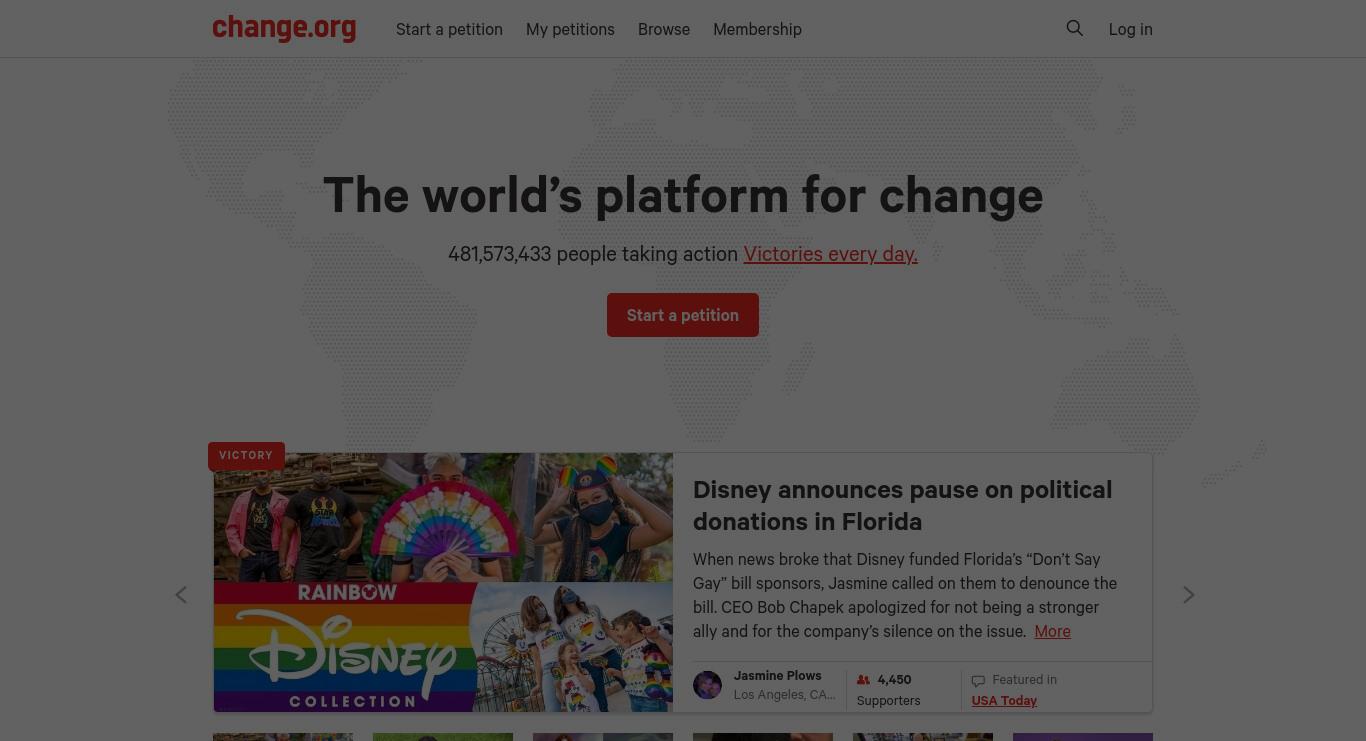The height and width of the screenshot is (741, 1366).
Task: Open the Membership page
Action: 757,29
